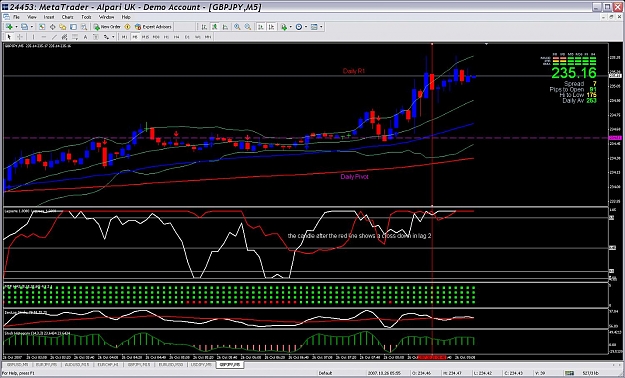
Task: Expand the New Chart dropdown arrow
Action: 16,27
